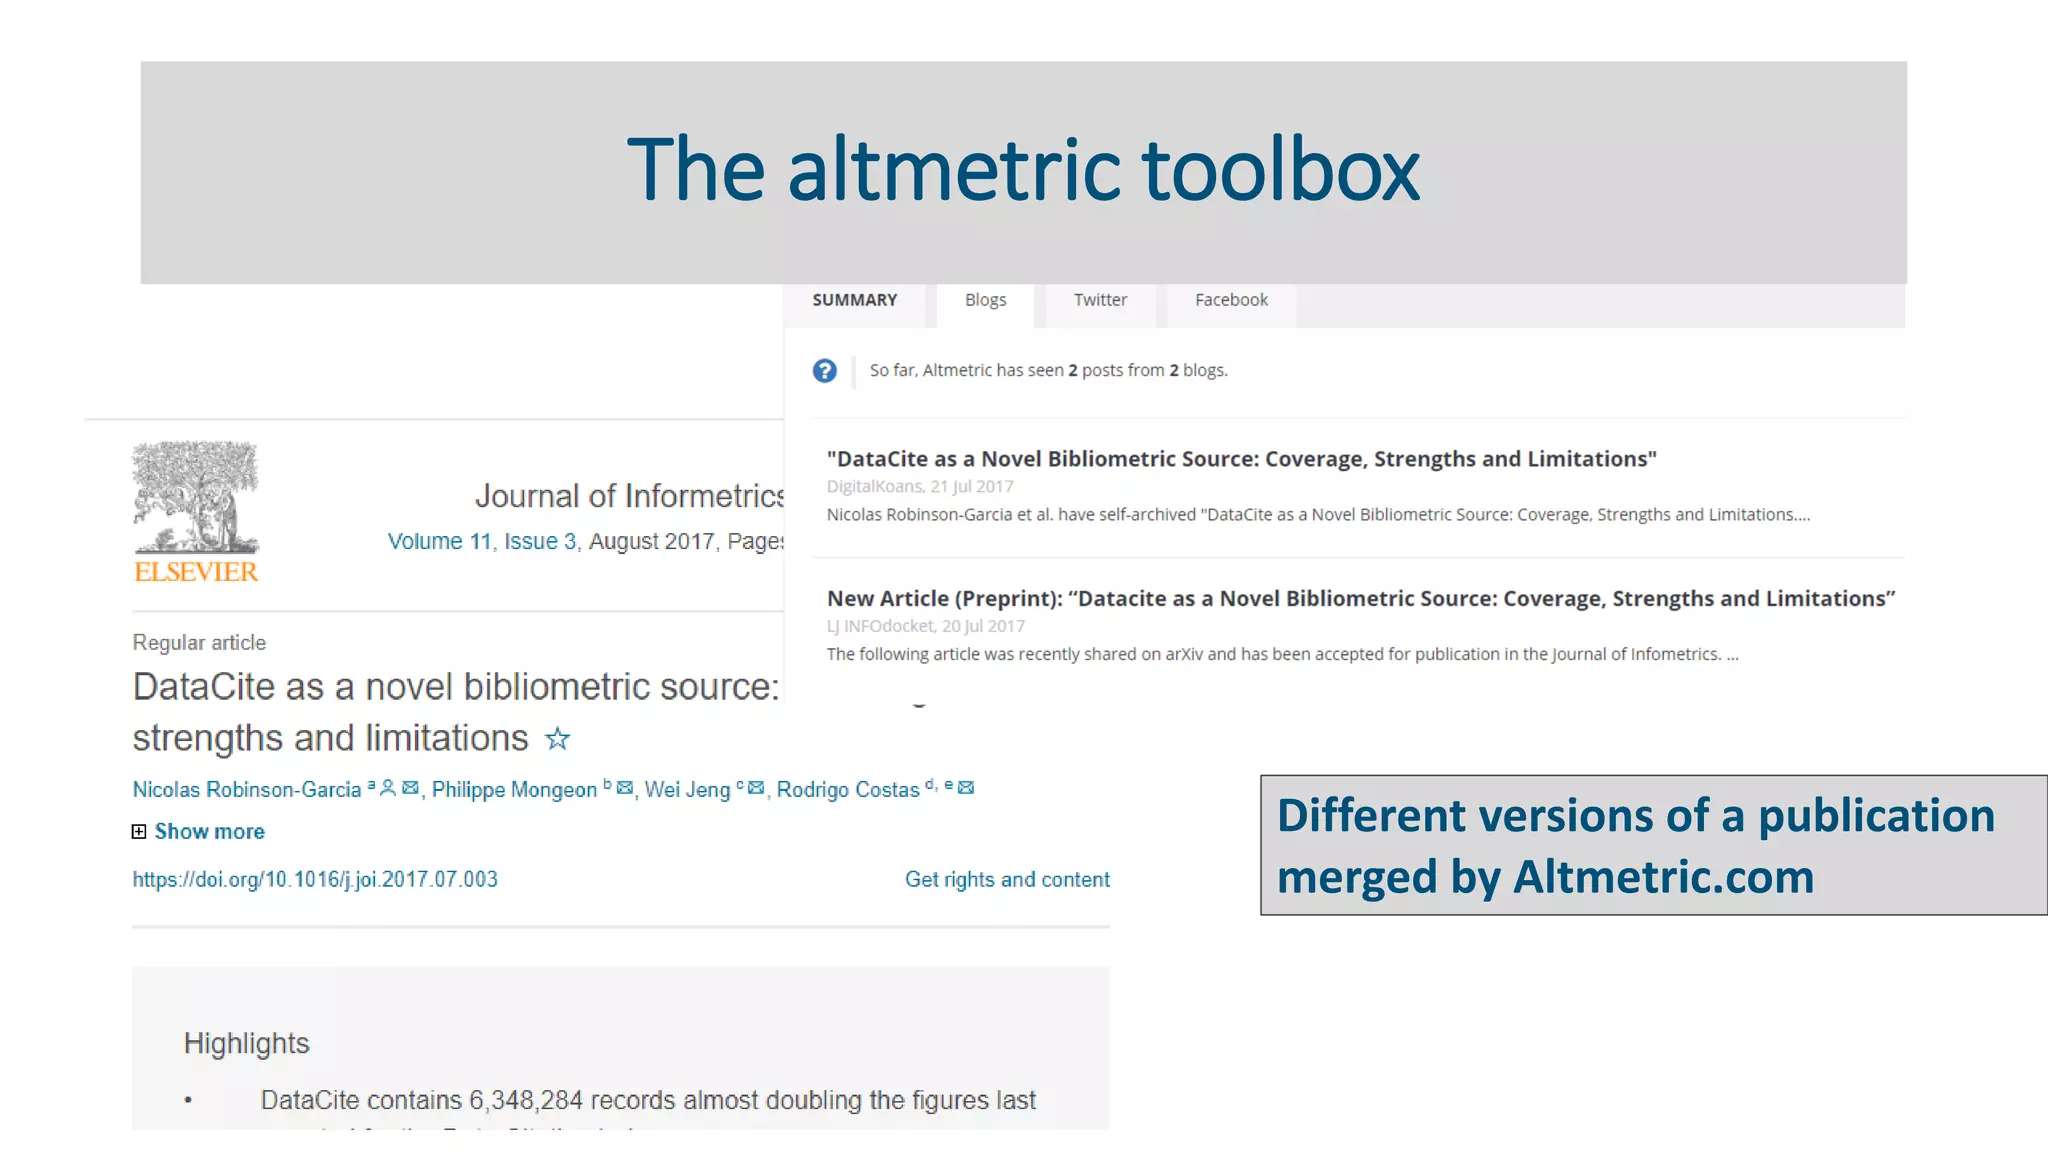
Task: Open author Philippe Mongeon
Action: pos(514,790)
